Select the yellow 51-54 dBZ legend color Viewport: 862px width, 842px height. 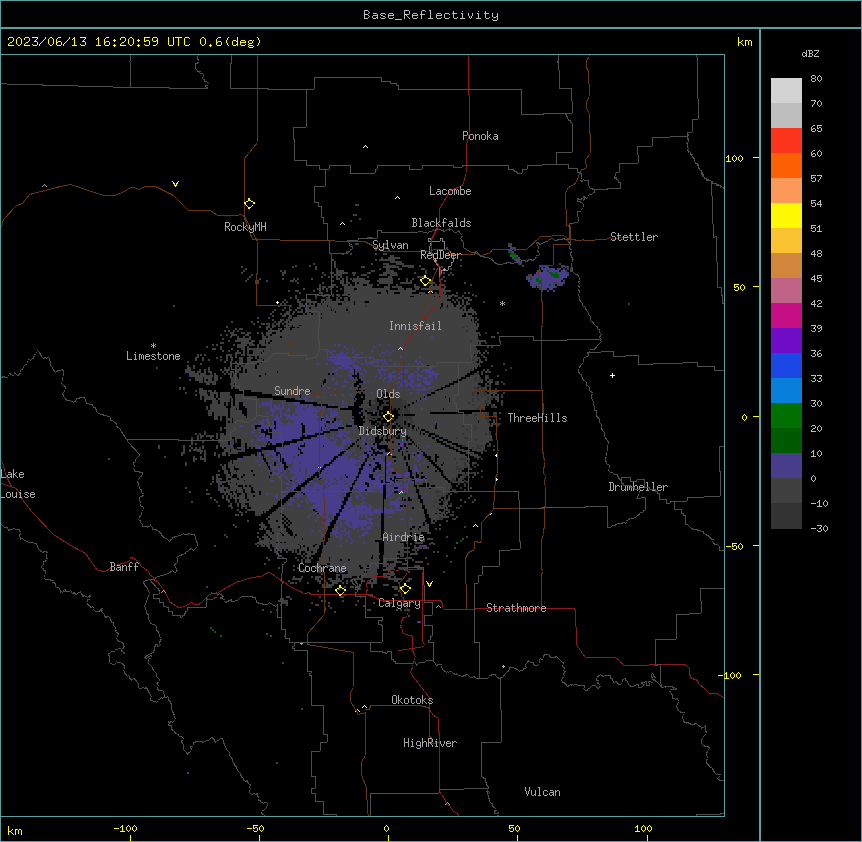[786, 215]
